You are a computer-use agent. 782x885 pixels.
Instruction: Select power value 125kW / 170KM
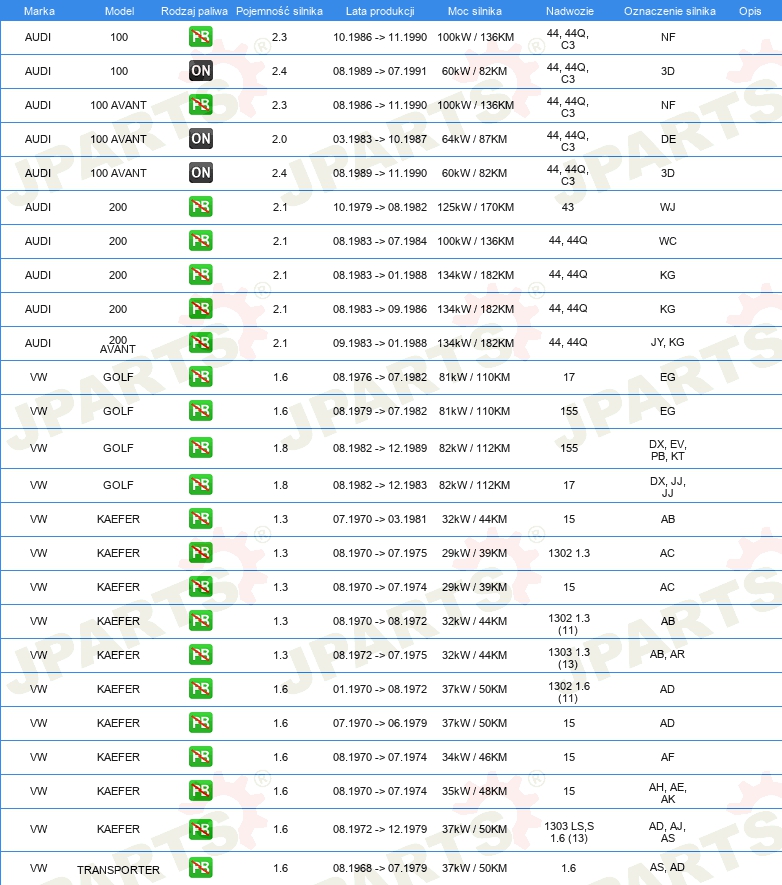(476, 207)
